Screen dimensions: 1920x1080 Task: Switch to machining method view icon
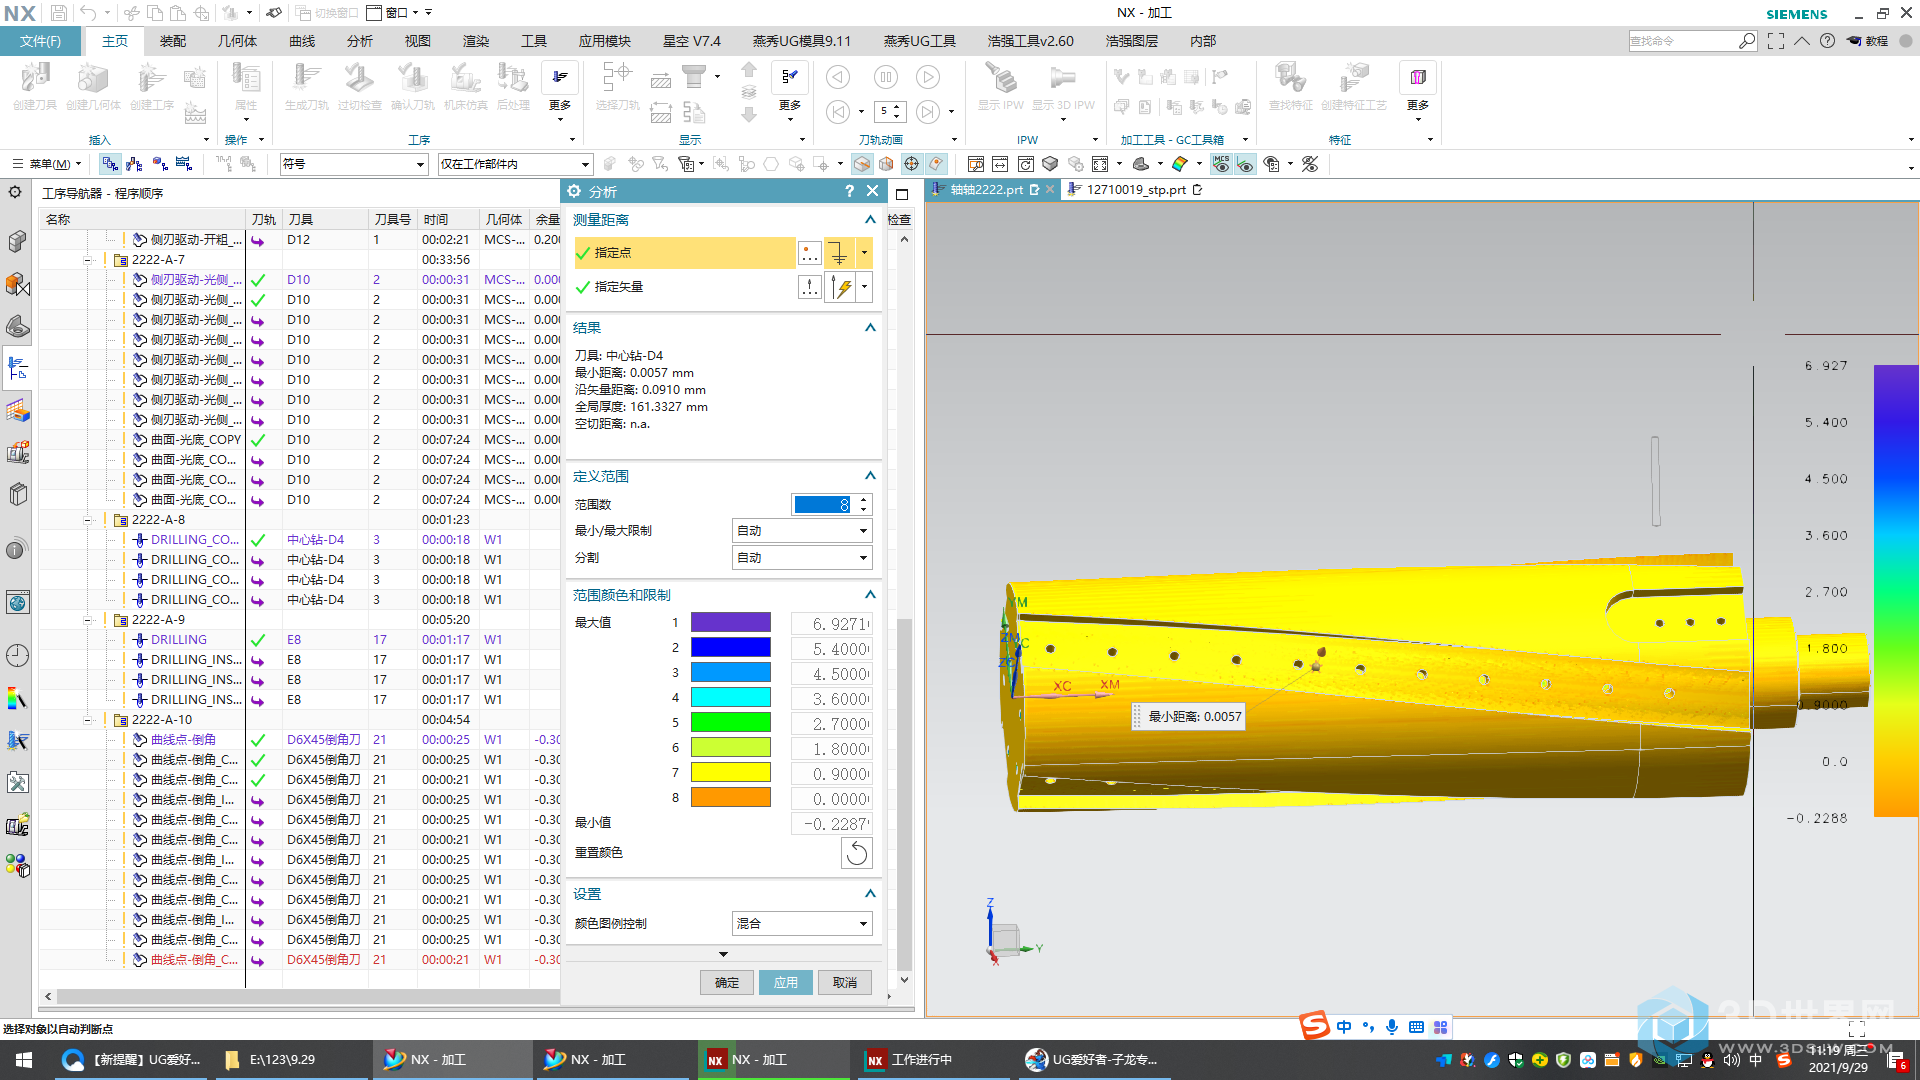tap(183, 164)
